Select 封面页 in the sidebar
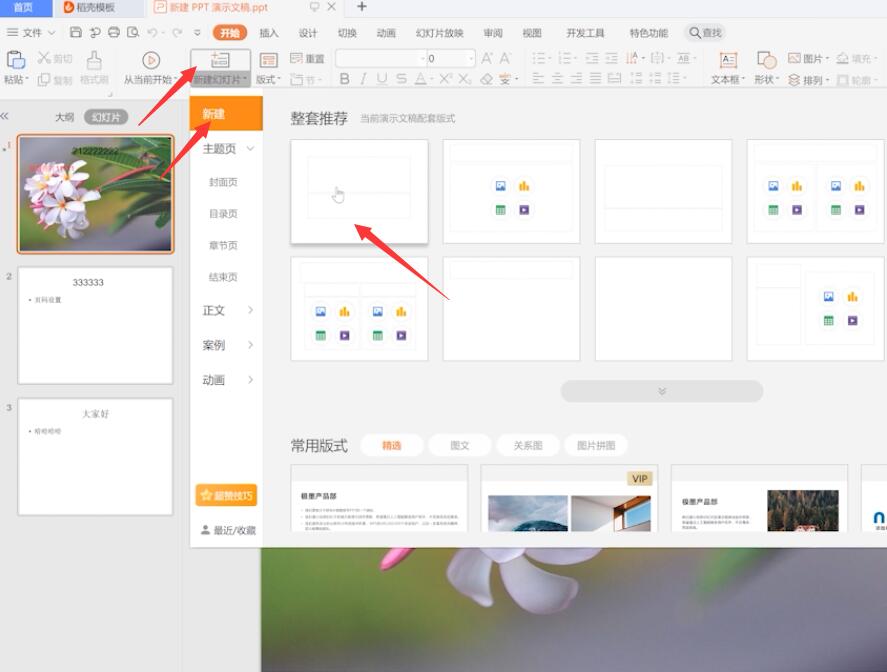Screen dimensions: 887x672 tap(223, 182)
